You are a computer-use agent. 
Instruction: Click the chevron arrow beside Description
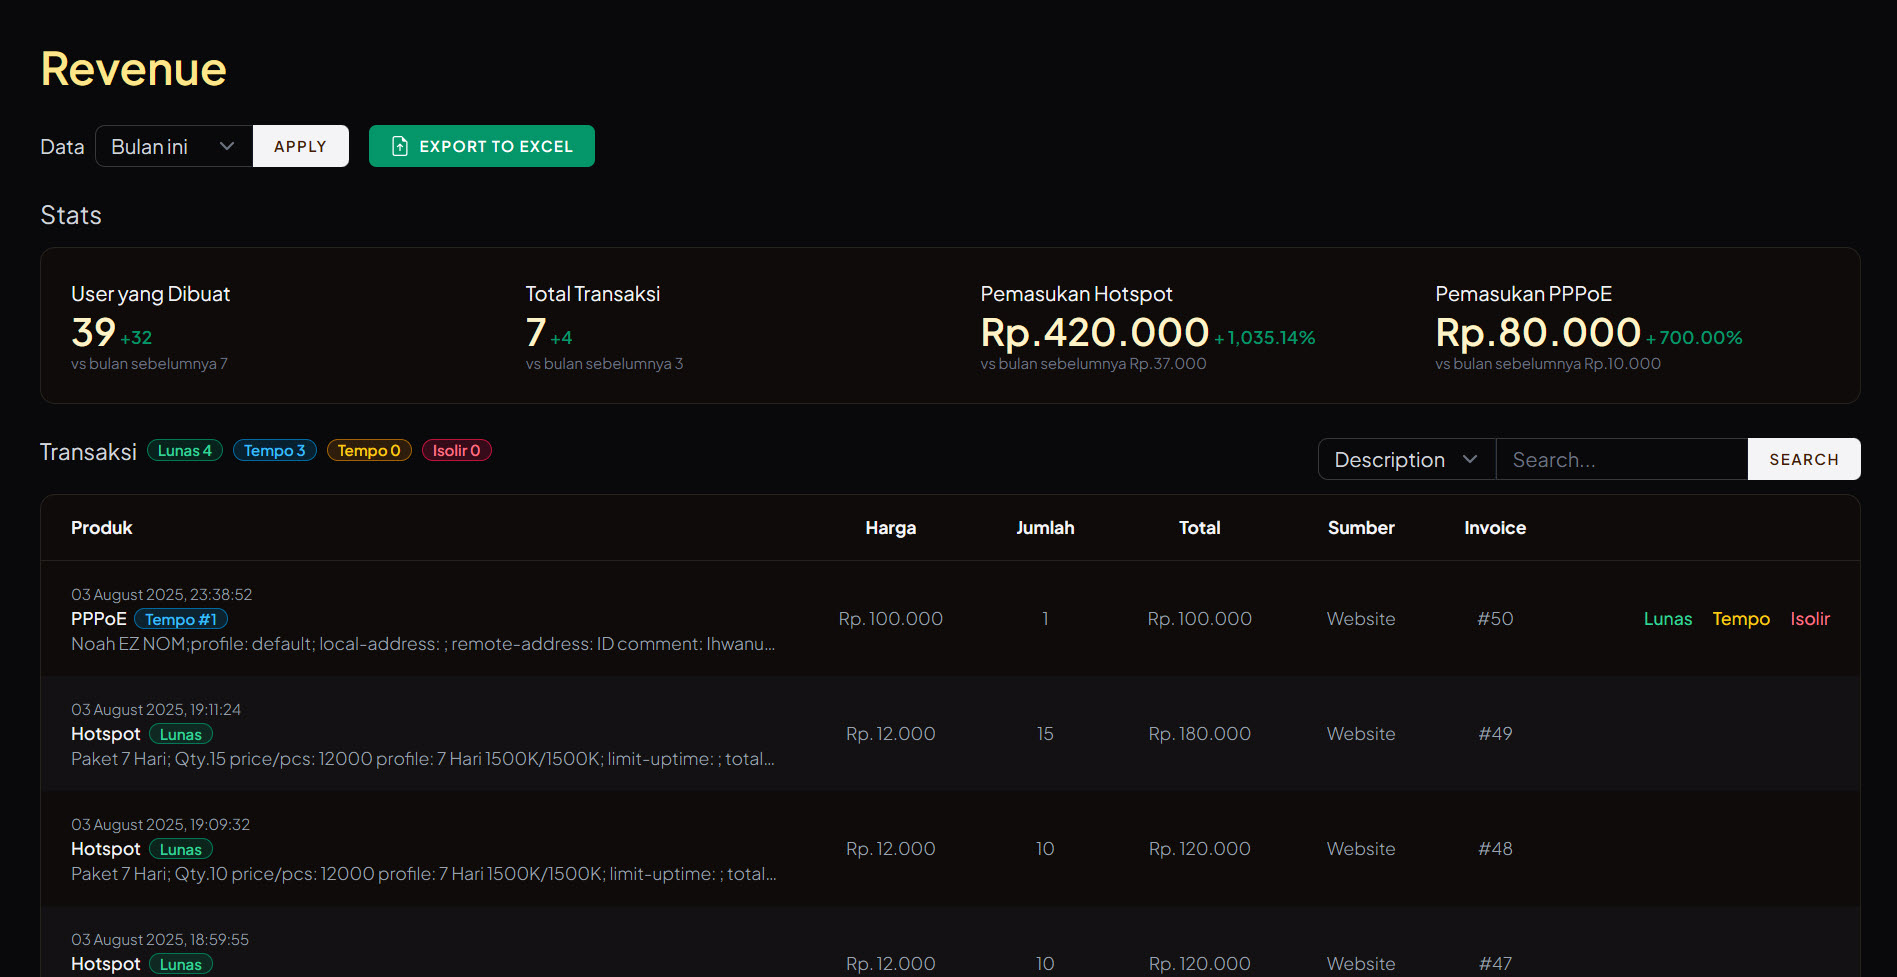(x=1469, y=459)
